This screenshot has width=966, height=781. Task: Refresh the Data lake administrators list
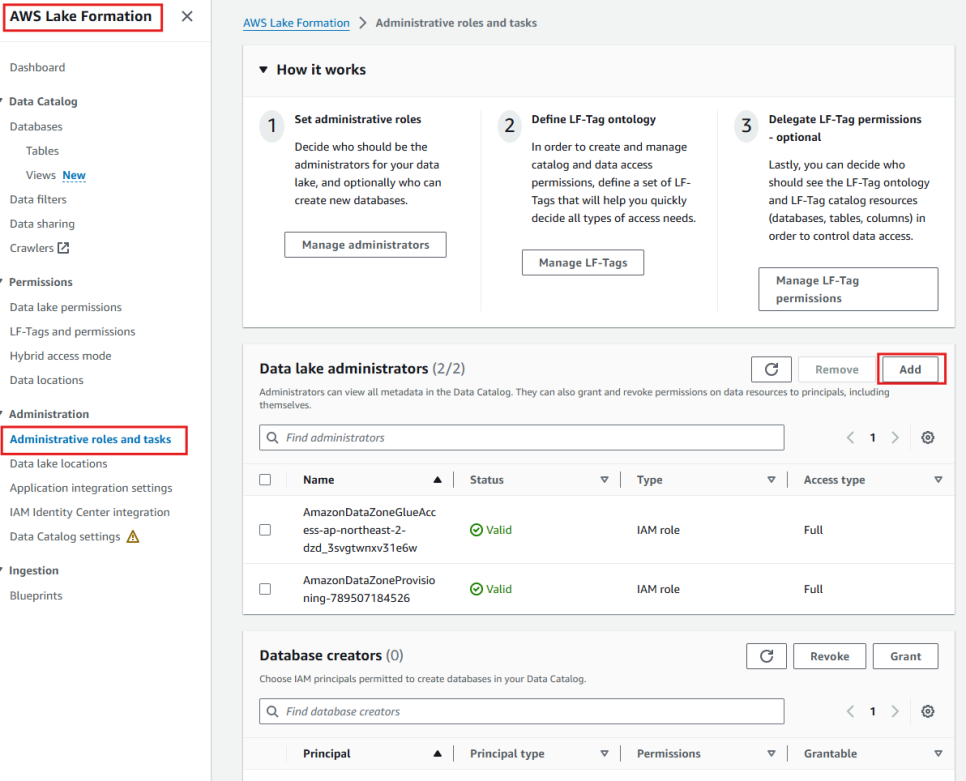(771, 370)
